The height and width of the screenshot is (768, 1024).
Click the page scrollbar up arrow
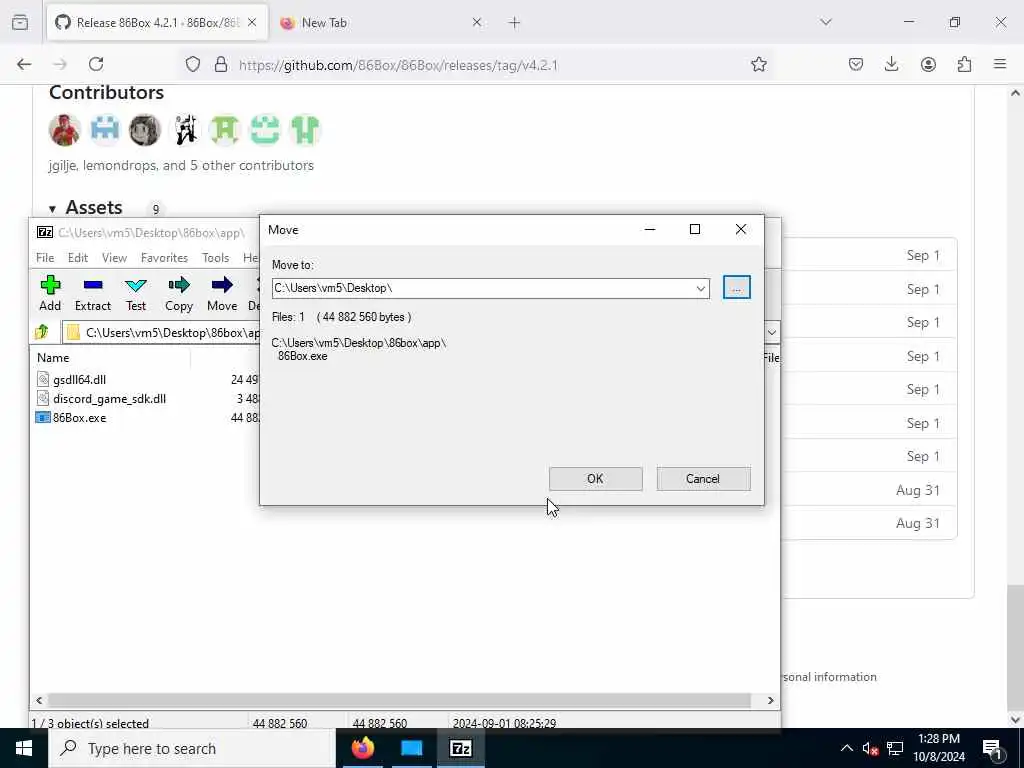point(1015,93)
